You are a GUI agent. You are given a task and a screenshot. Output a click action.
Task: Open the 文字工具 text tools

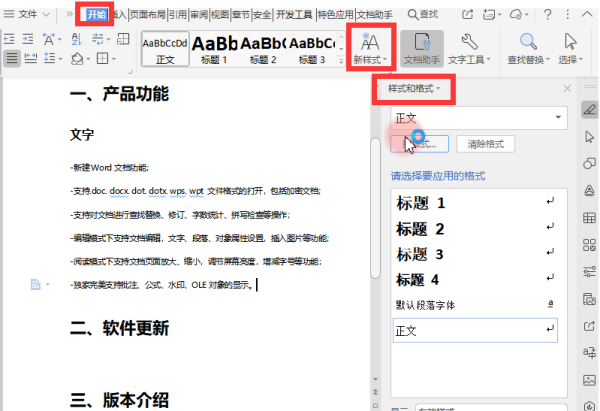pyautogui.click(x=469, y=48)
